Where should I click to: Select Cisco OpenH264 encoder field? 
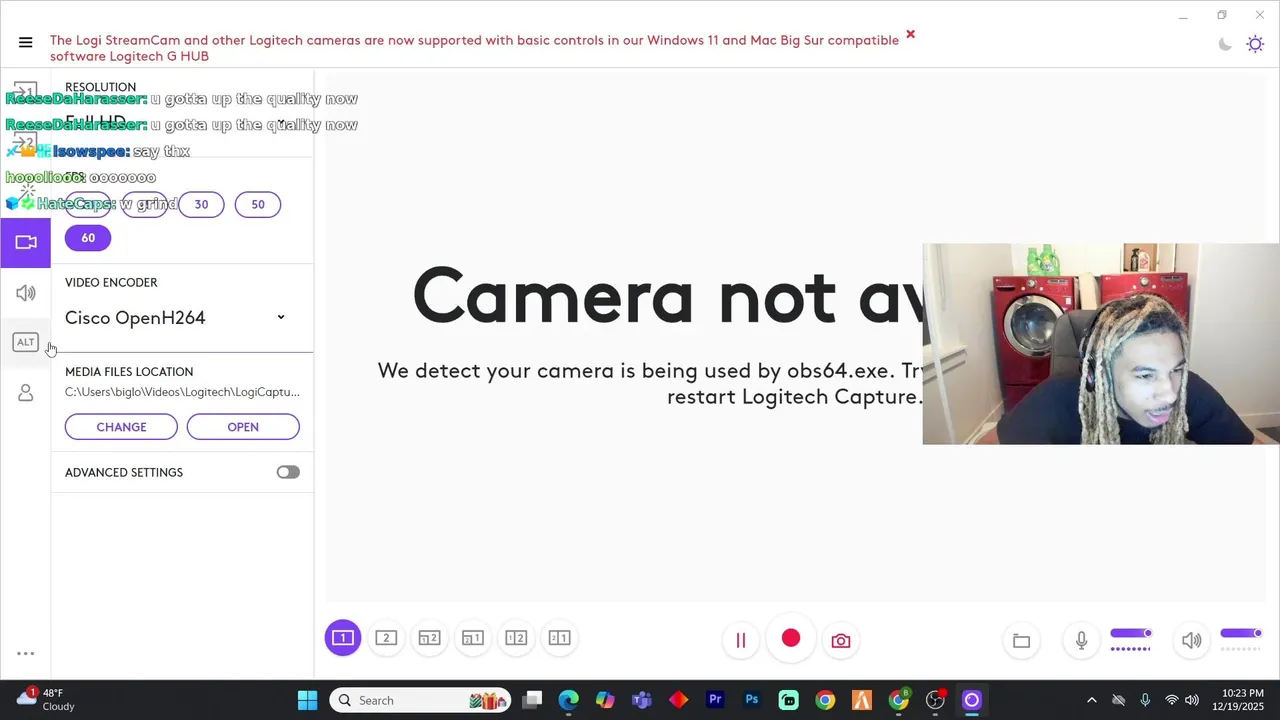pyautogui.click(x=176, y=318)
